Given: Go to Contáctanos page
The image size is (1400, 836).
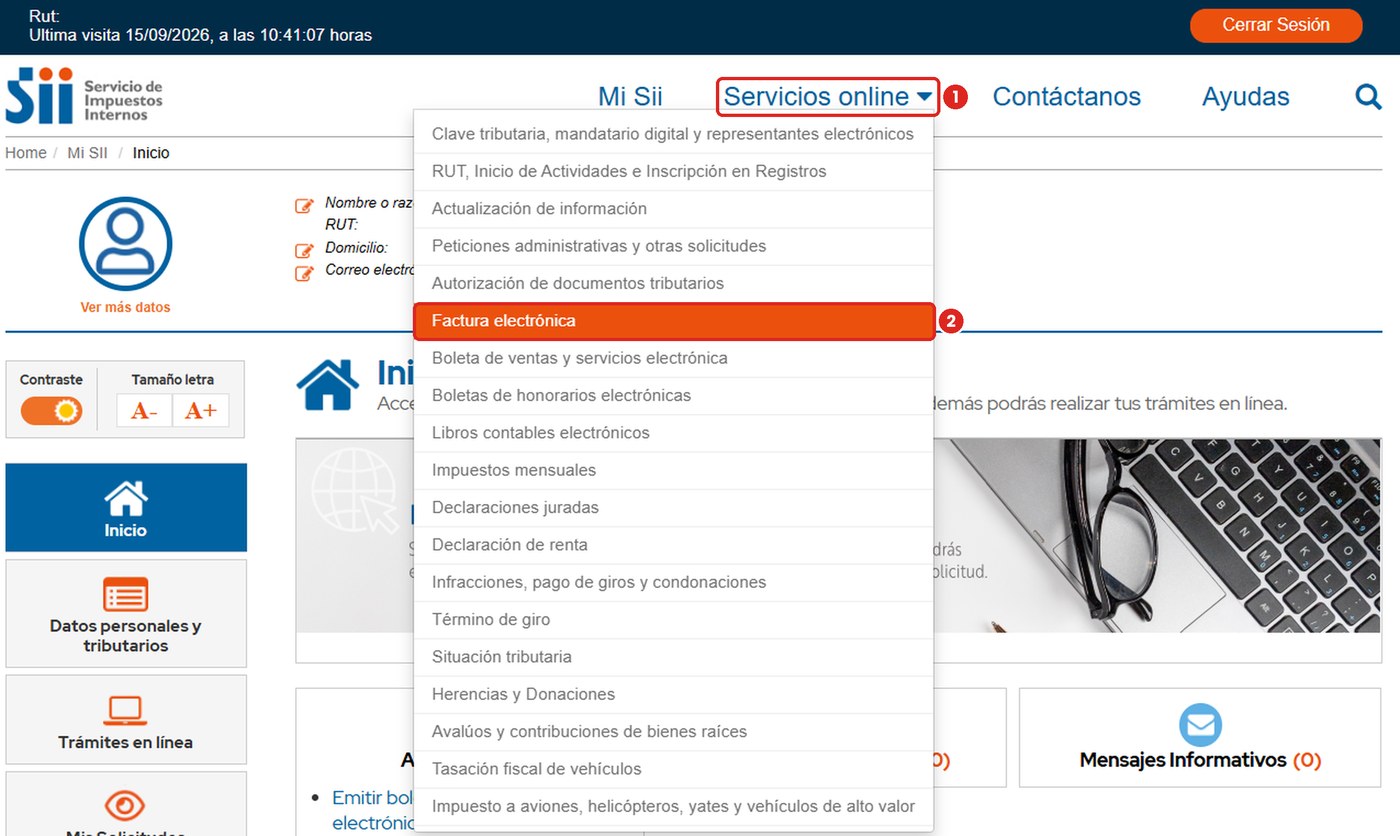Looking at the screenshot, I should [1067, 97].
